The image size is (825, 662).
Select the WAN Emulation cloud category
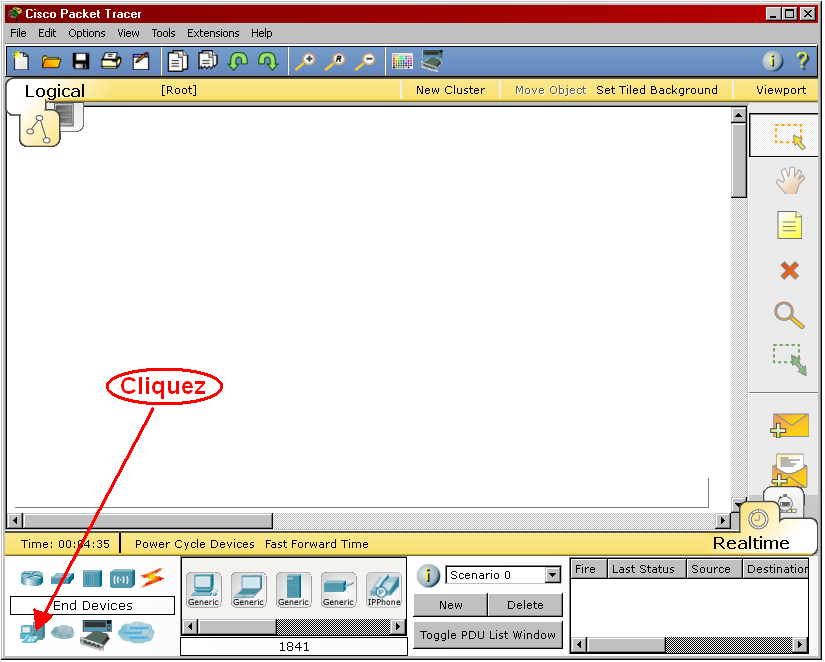pos(63,631)
